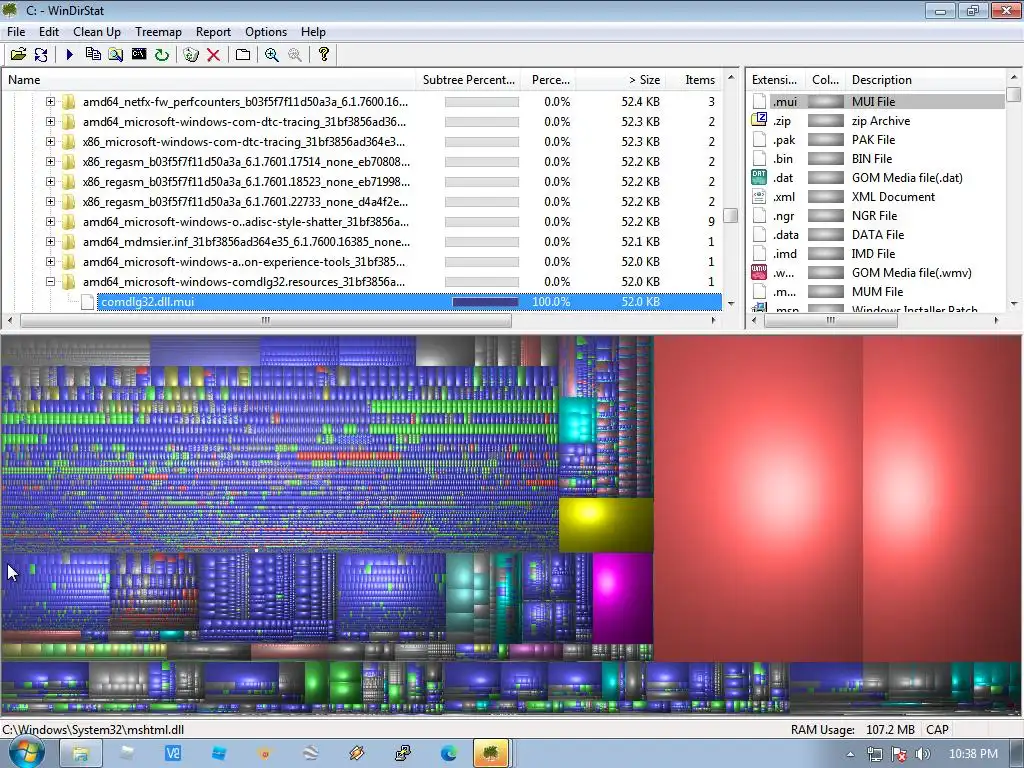
Task: Expand amd64 adisc-style-shatter folder
Action: coord(50,221)
